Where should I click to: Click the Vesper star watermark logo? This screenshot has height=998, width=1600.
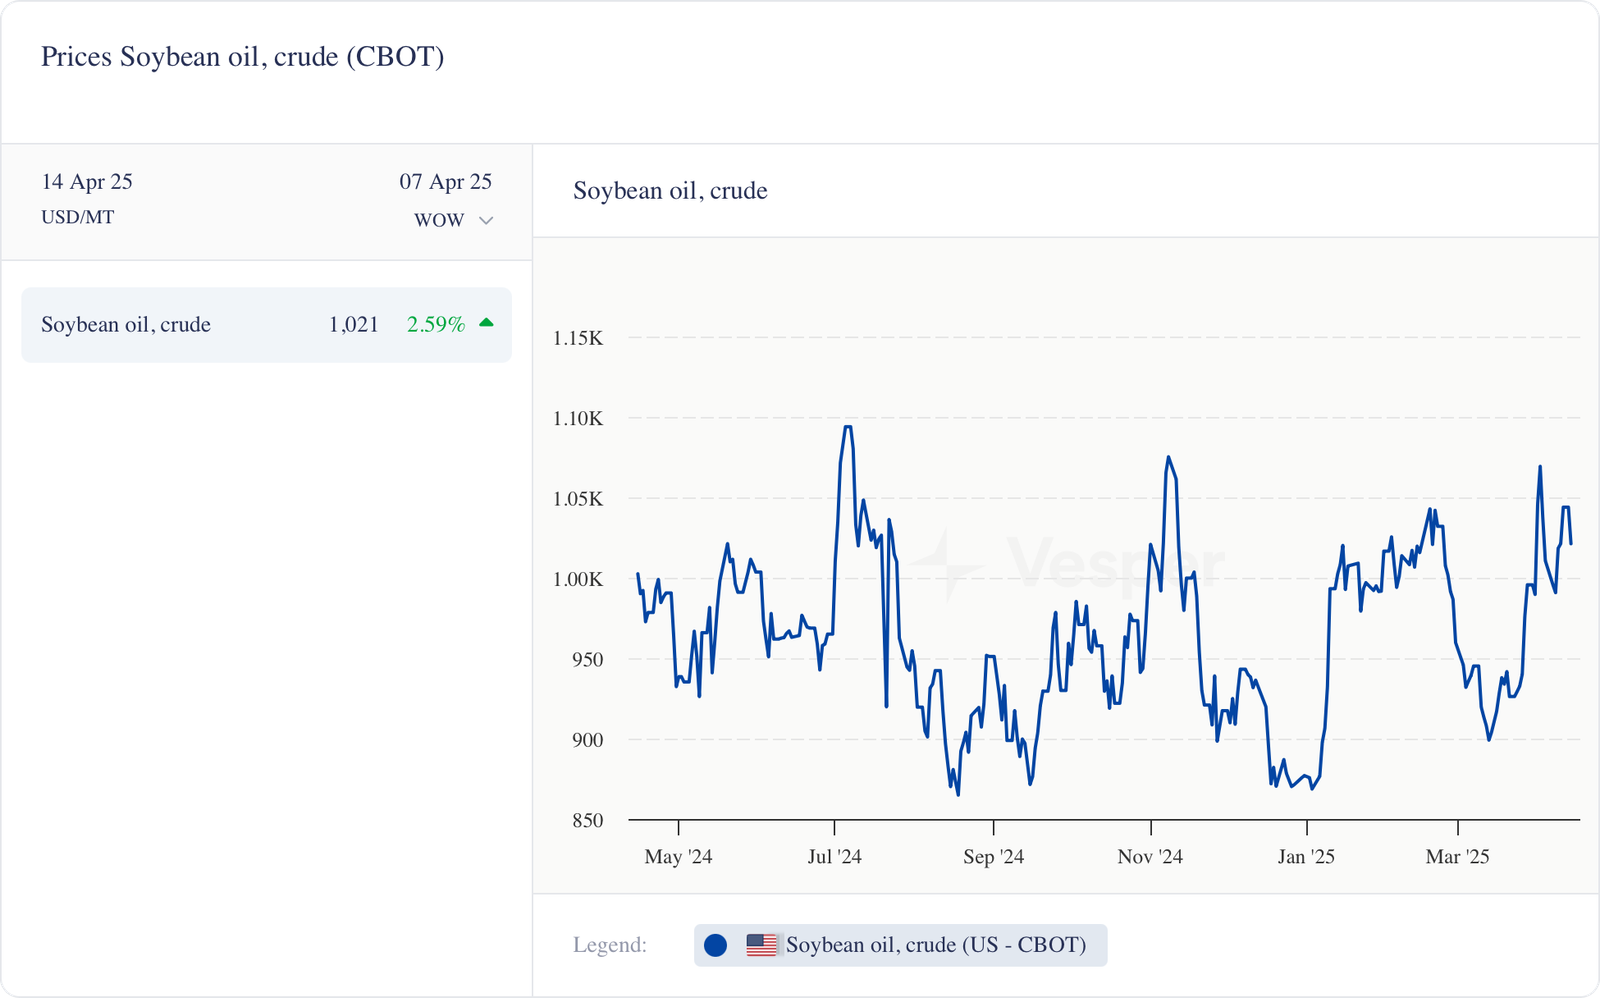click(944, 565)
